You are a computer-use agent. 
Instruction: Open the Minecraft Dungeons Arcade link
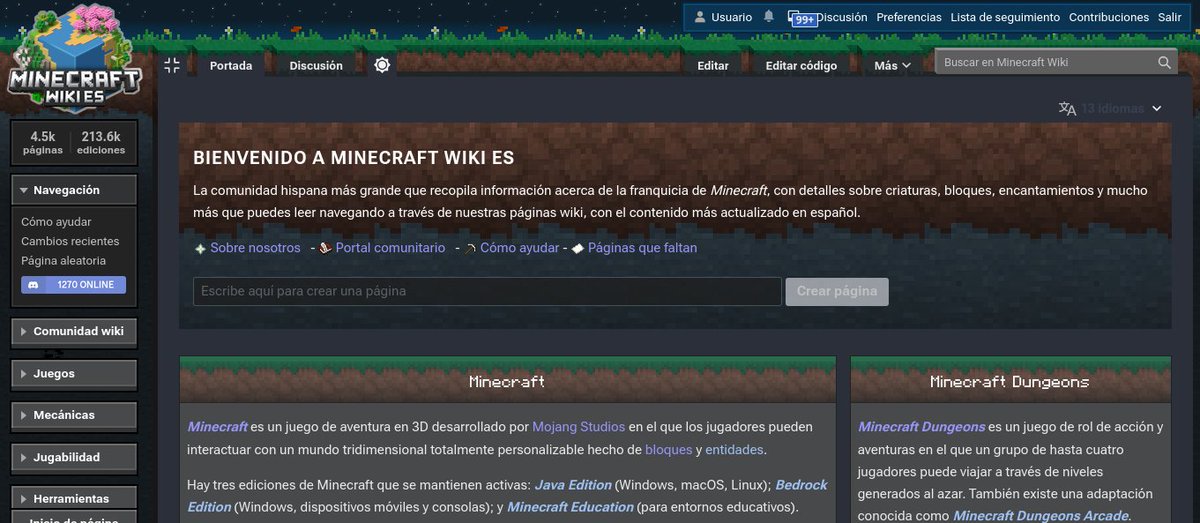1040,516
